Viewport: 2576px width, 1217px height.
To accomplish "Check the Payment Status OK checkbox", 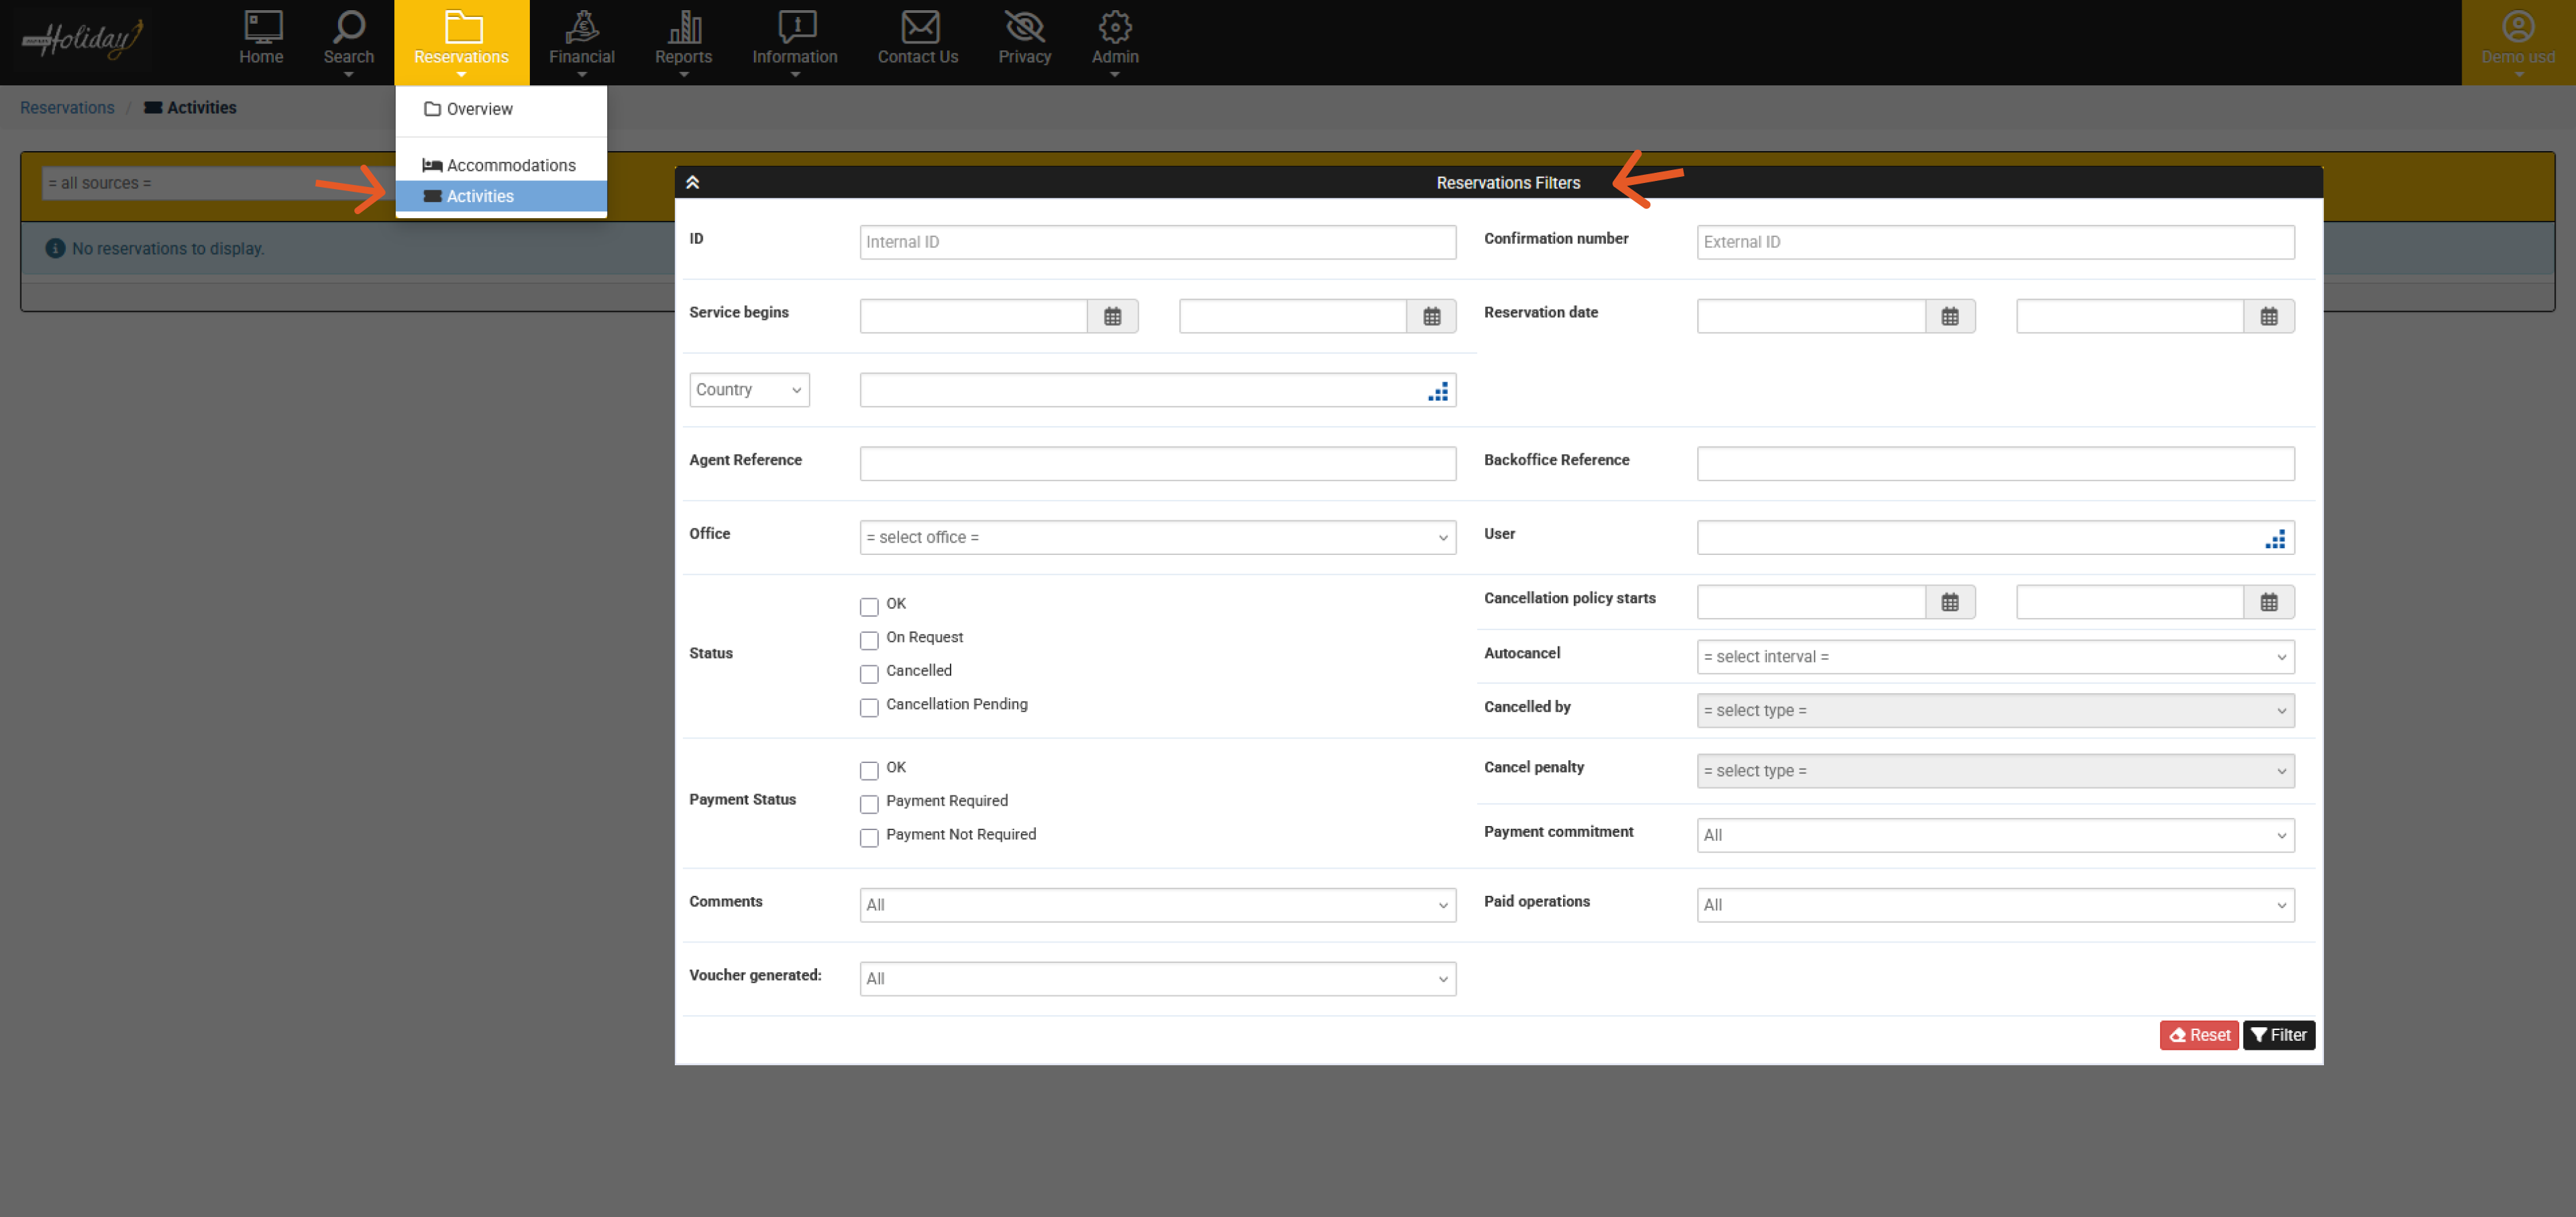I will tap(869, 770).
